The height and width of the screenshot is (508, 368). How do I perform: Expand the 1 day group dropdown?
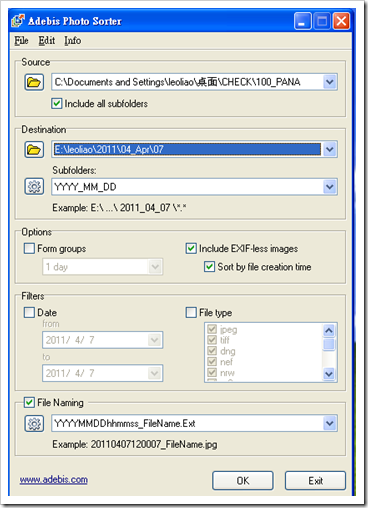pyautogui.click(x=155, y=267)
